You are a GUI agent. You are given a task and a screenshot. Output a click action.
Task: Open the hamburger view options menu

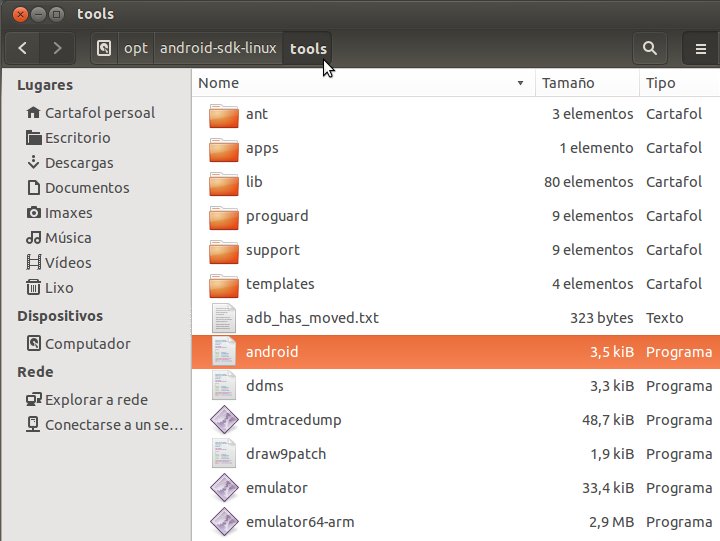click(701, 48)
